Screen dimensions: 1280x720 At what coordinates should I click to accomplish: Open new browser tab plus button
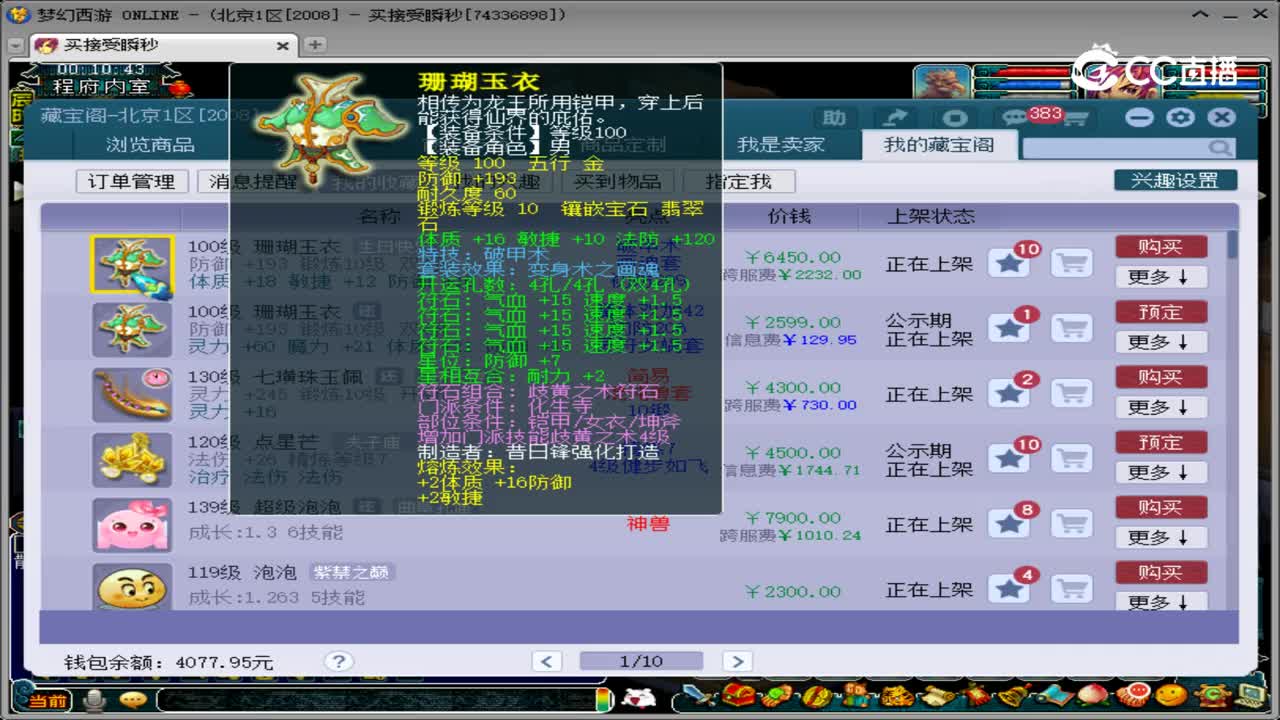315,44
